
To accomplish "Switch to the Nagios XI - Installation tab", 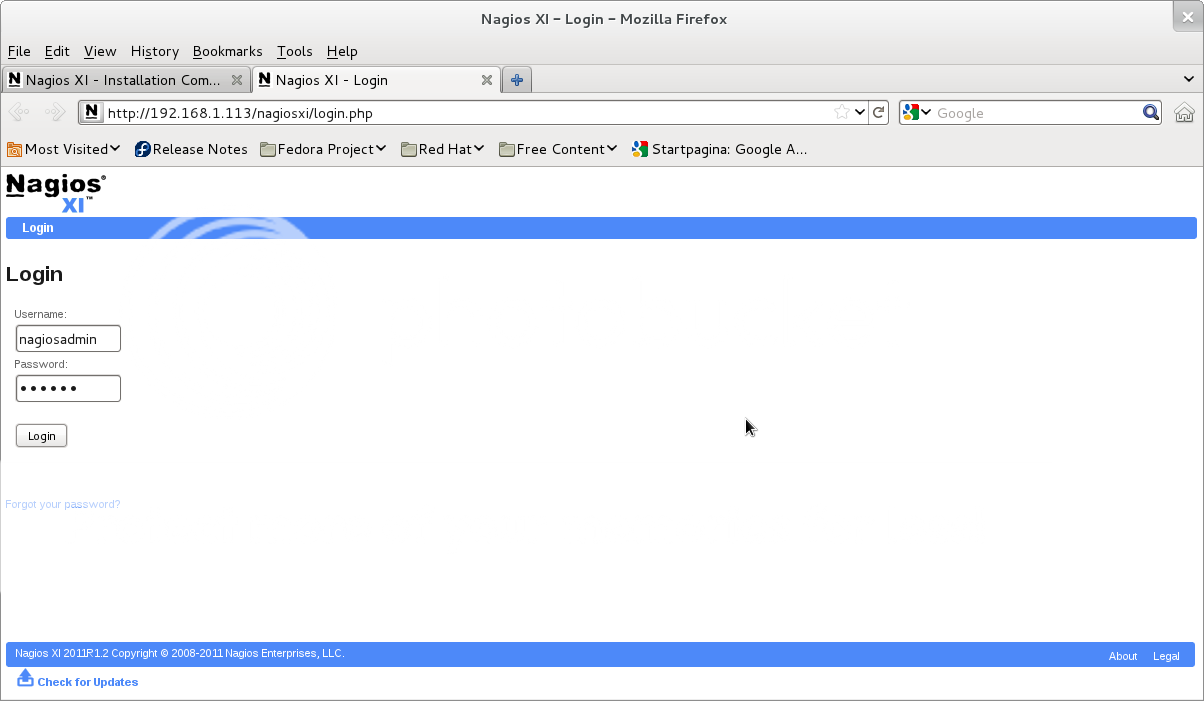I will point(126,80).
